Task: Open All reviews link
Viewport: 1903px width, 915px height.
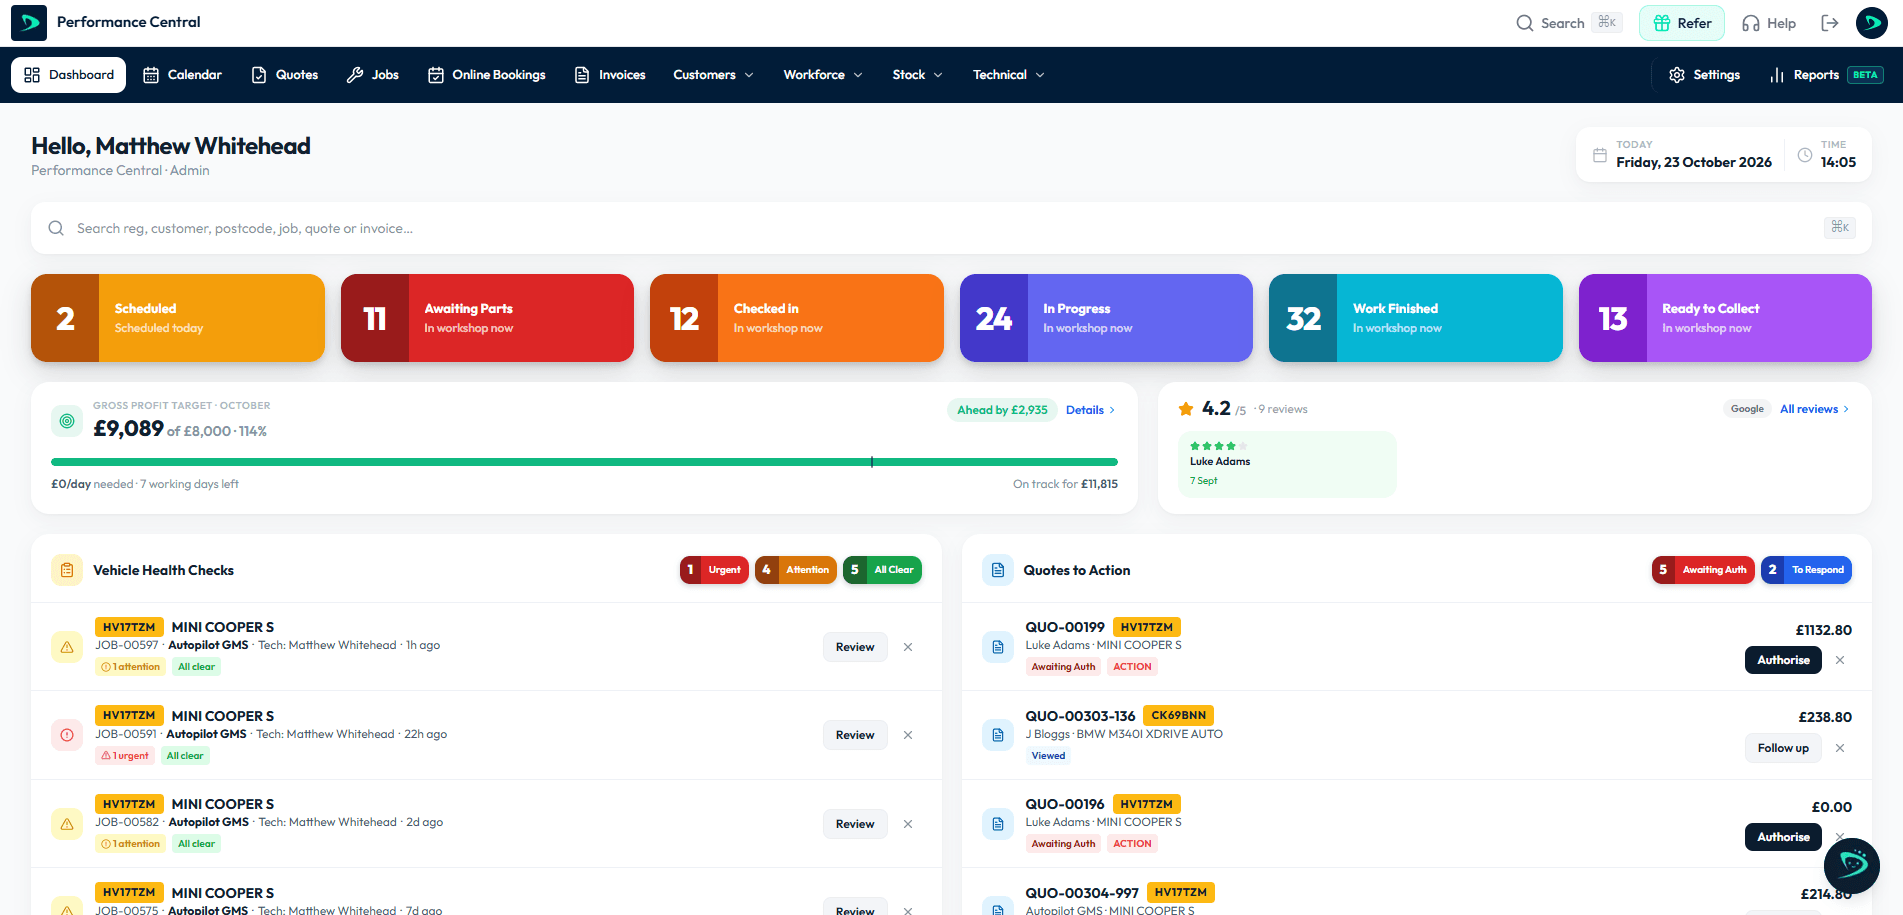Action: pyautogui.click(x=1814, y=409)
